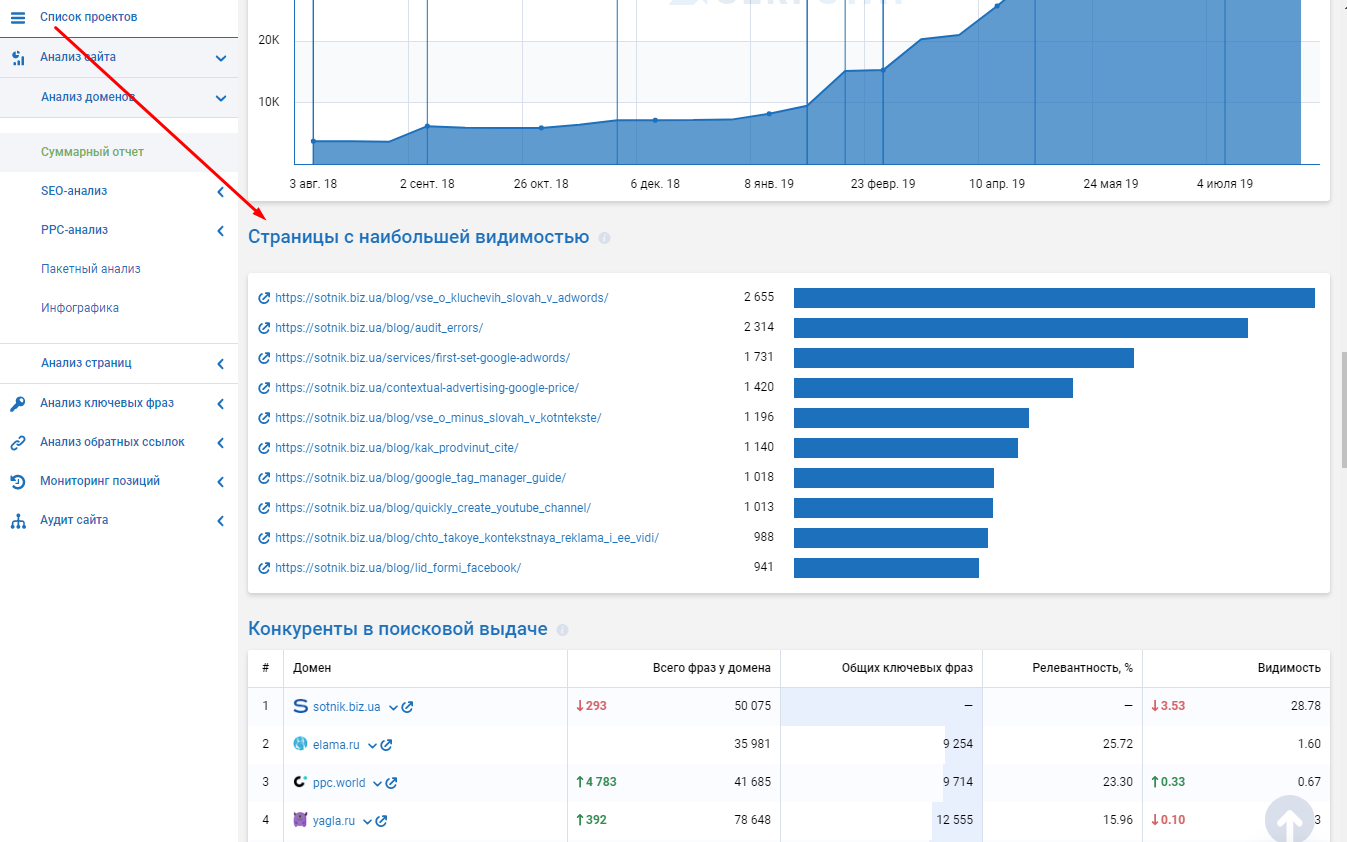Click the site audit sitemap icon

pyautogui.click(x=18, y=520)
